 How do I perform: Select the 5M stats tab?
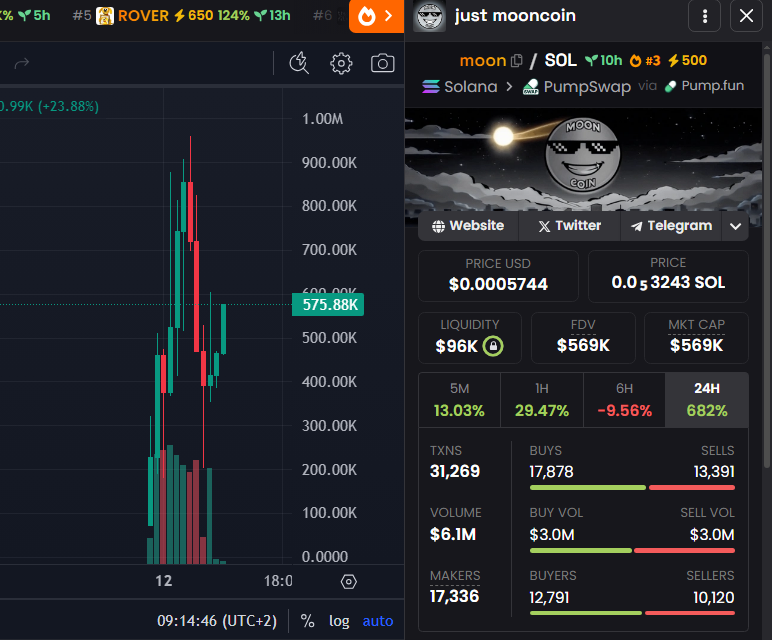point(459,400)
